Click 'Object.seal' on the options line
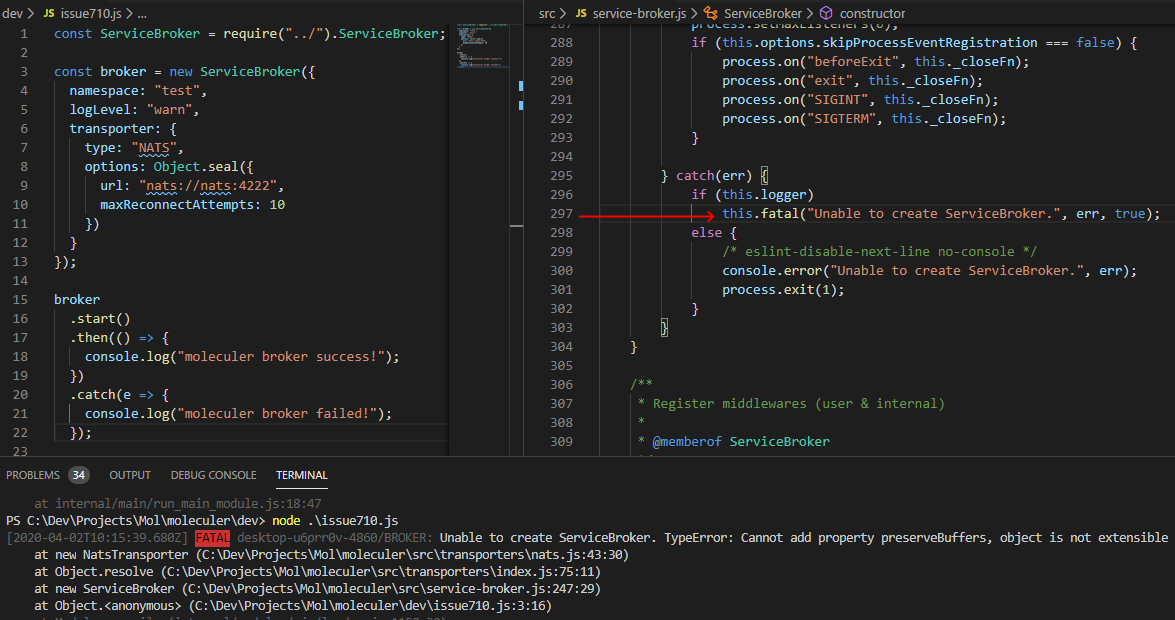Image resolution: width=1175 pixels, height=620 pixels. (x=196, y=166)
